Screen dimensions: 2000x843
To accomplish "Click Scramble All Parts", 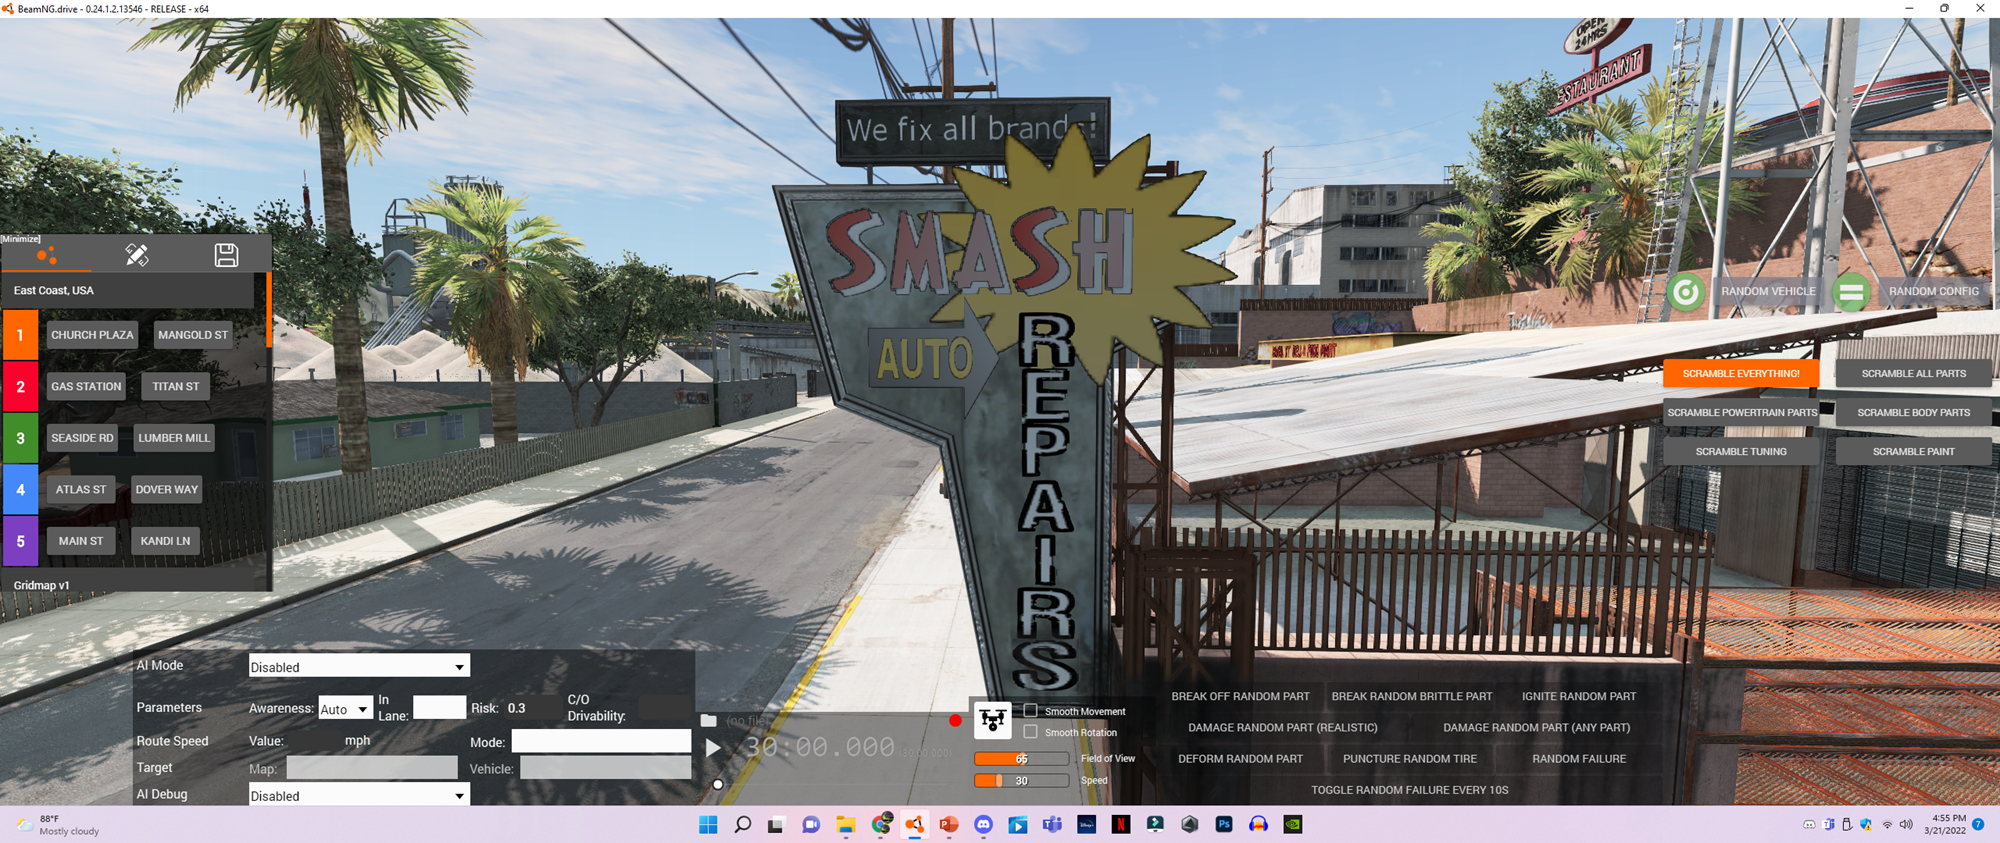I will coord(1913,373).
